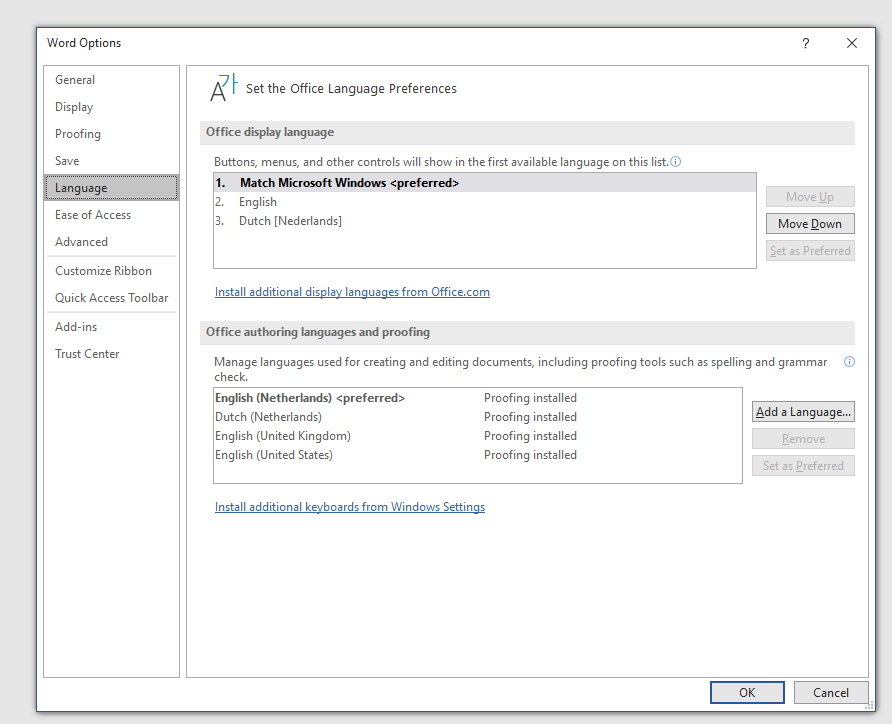892x724 pixels.
Task: Confirm changes with the OK button
Action: tap(747, 692)
